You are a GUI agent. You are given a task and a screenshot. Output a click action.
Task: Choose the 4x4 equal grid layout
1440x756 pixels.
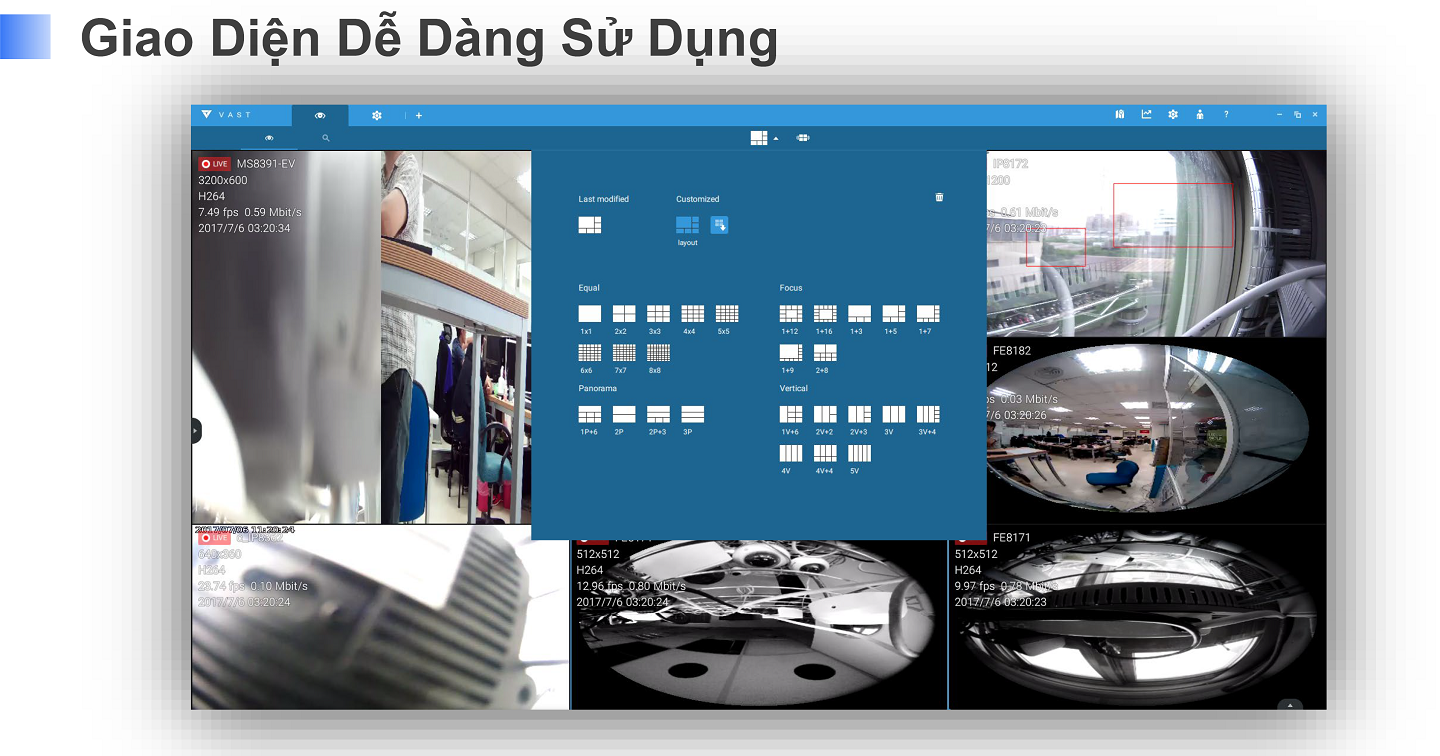[692, 314]
